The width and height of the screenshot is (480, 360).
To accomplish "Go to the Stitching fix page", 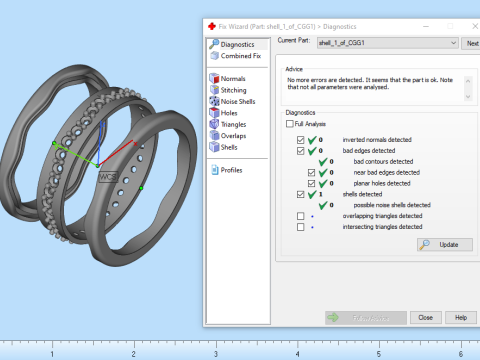I will (x=233, y=90).
